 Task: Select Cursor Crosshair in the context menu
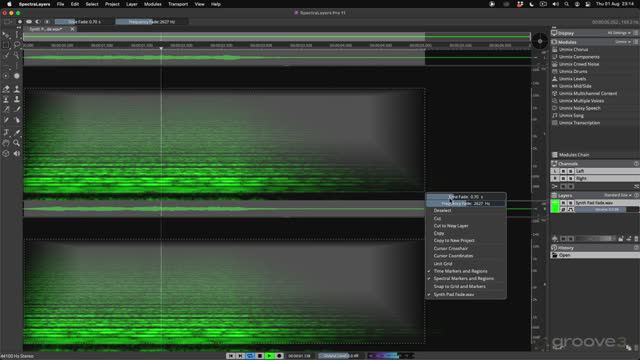[x=466, y=249]
